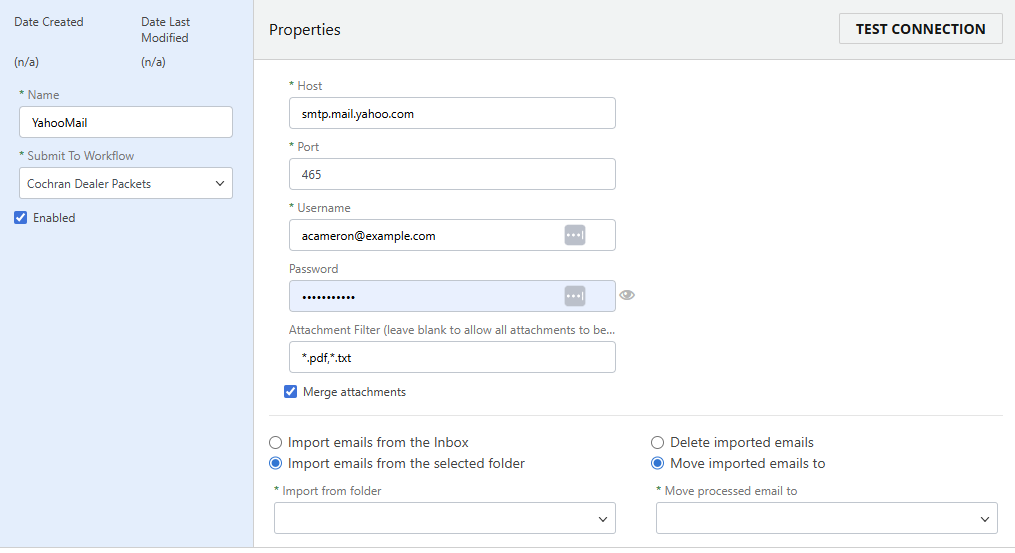Image resolution: width=1015 pixels, height=553 pixels.
Task: Choose the Delete imported emails option
Action: click(x=658, y=442)
